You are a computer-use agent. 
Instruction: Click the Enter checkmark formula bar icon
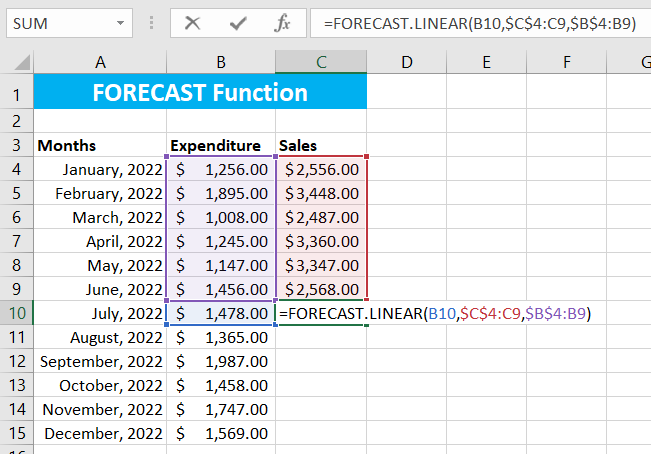(x=238, y=23)
